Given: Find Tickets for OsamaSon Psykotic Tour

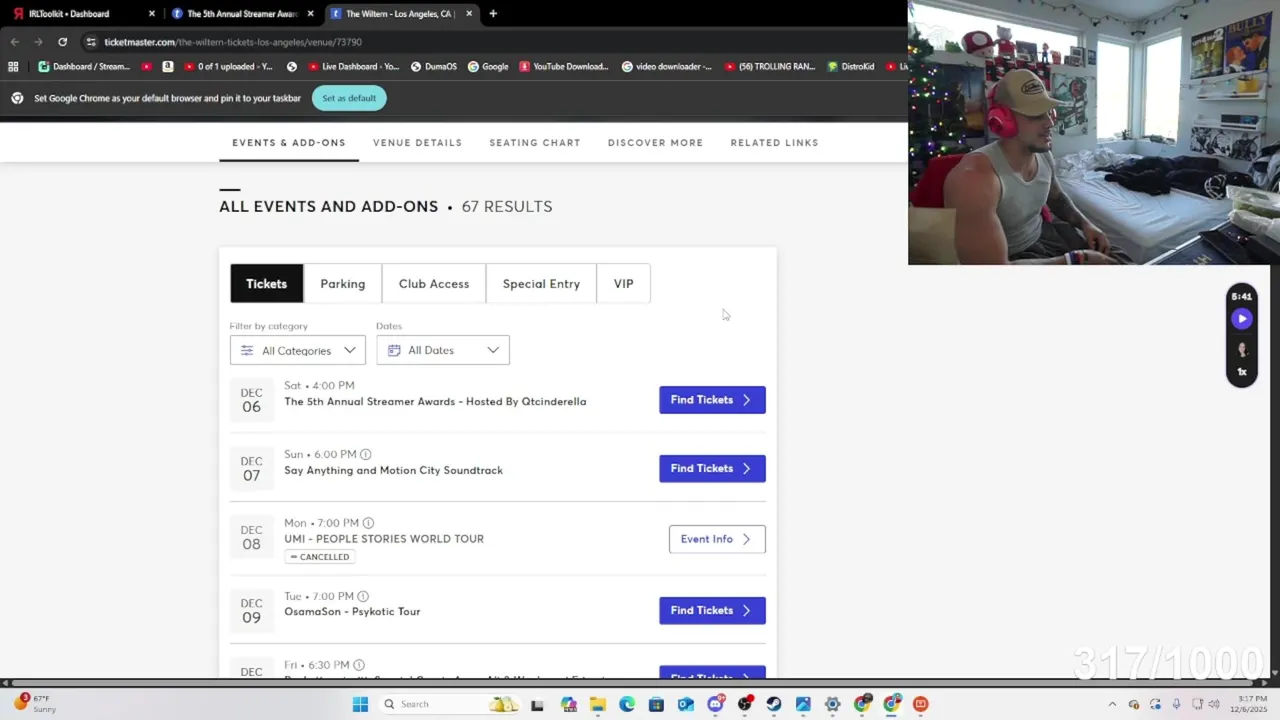Looking at the screenshot, I should 712,611.
